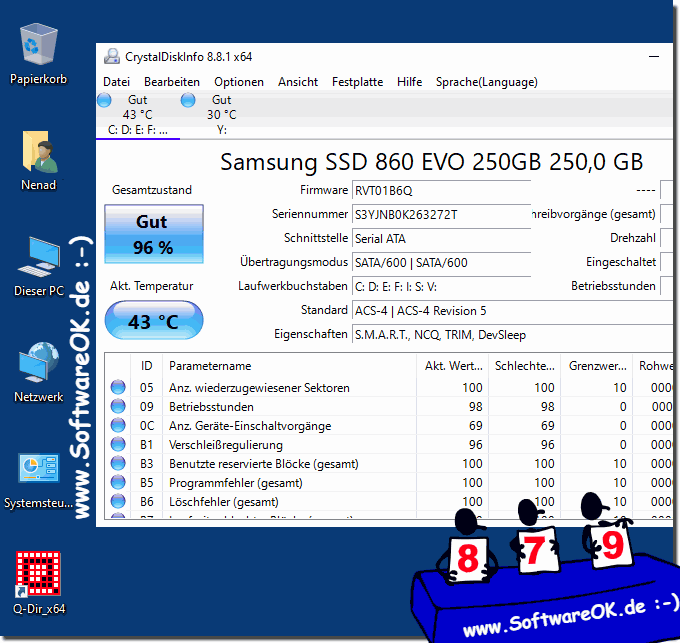Click the Gut 96 % health status button
Image resolution: width=680 pixels, height=643 pixels.
[154, 234]
